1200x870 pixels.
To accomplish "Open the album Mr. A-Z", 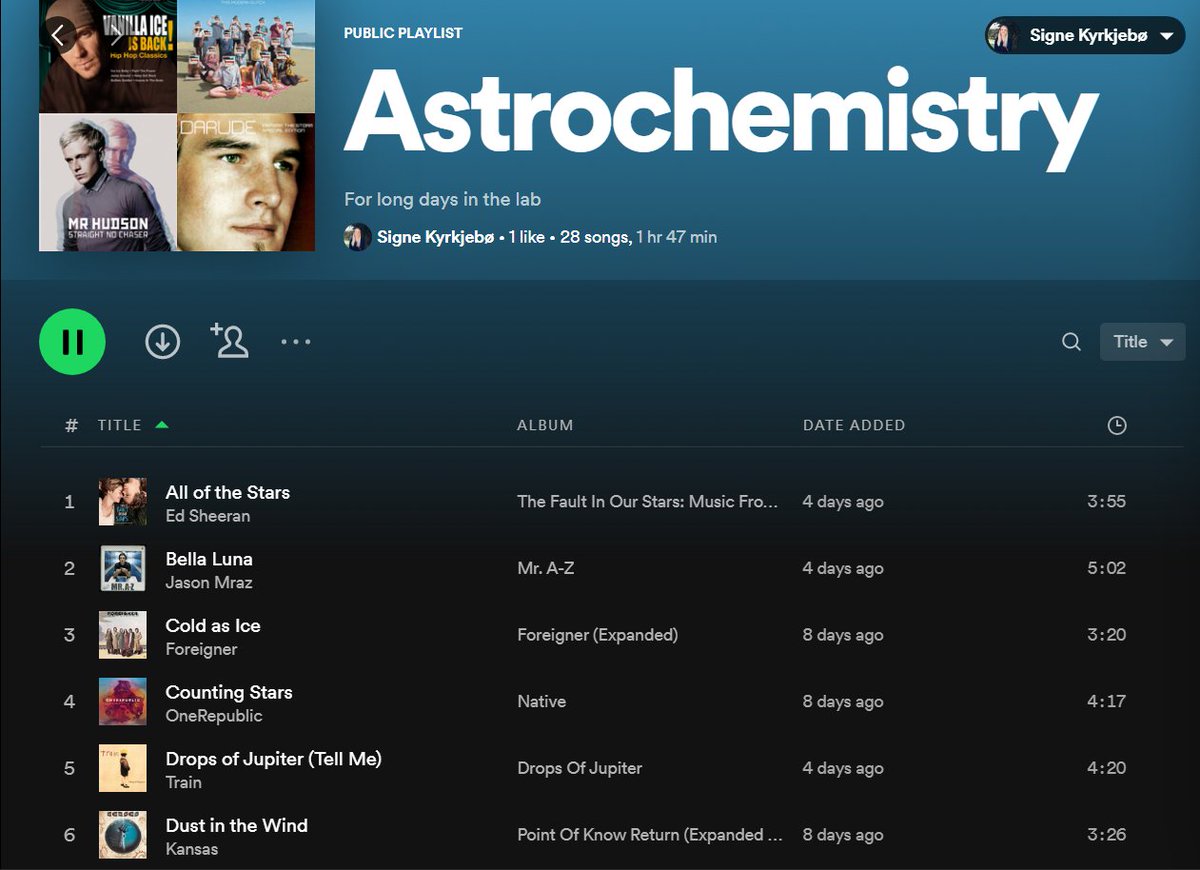I will coord(546,568).
